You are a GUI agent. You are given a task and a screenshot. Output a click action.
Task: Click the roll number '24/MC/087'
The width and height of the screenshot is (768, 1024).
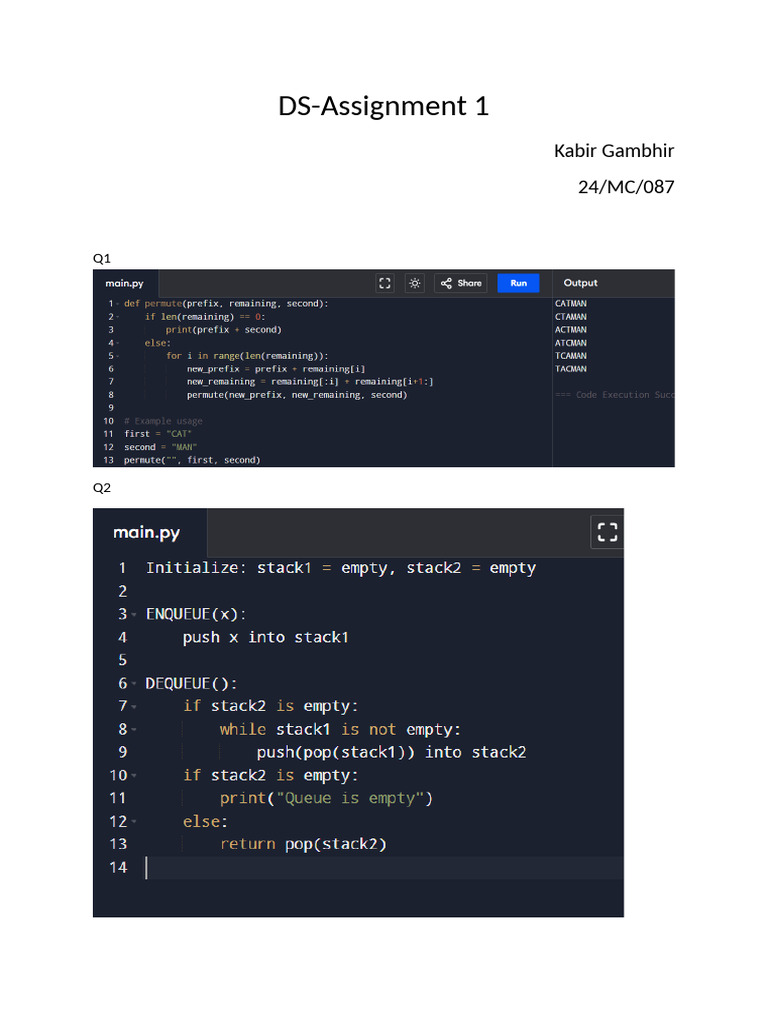(626, 187)
